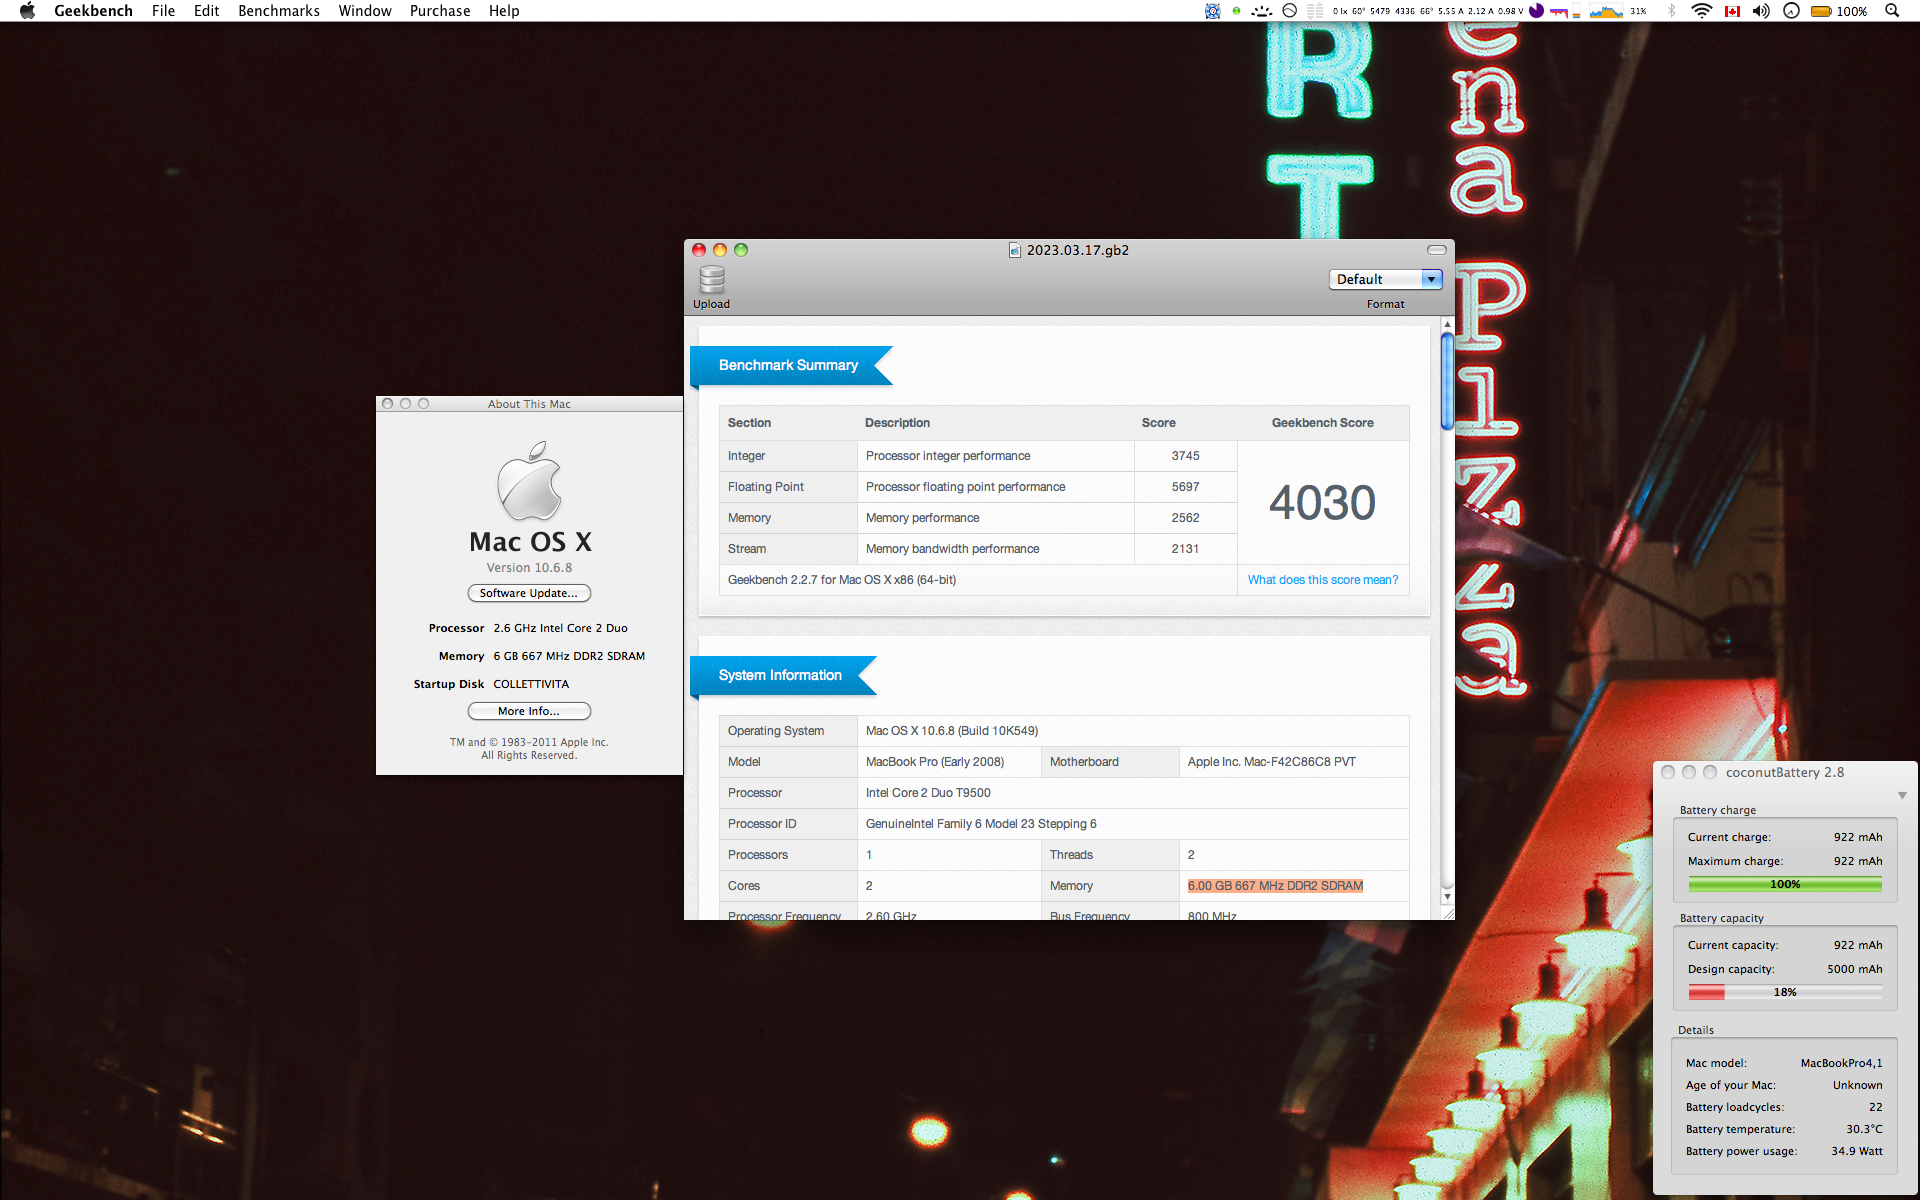The width and height of the screenshot is (1920, 1200).
Task: Click the Spotlight magnifying glass icon
Action: click(1891, 11)
